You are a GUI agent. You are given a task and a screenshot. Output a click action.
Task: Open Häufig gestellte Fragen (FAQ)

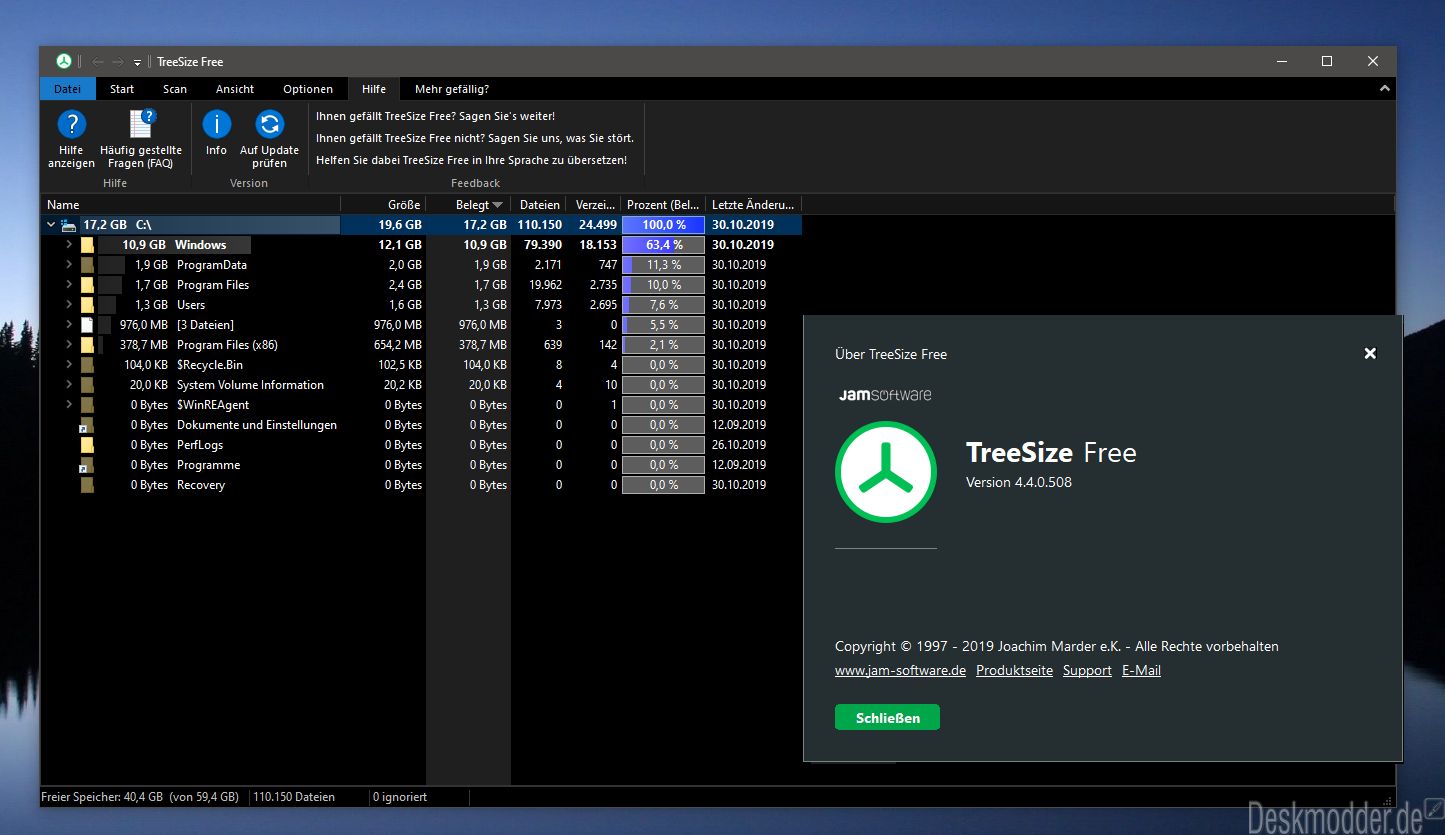point(141,139)
